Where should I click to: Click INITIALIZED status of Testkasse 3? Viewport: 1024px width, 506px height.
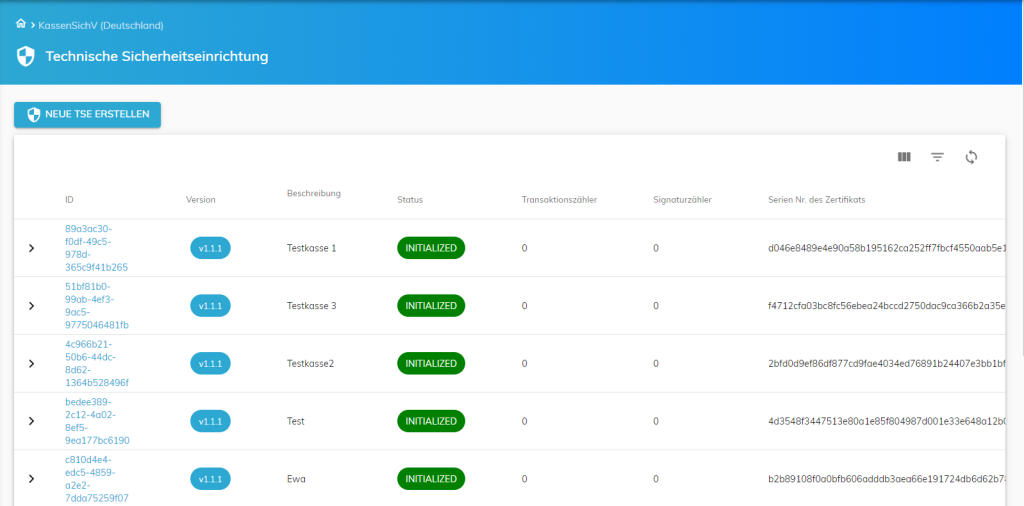click(431, 306)
